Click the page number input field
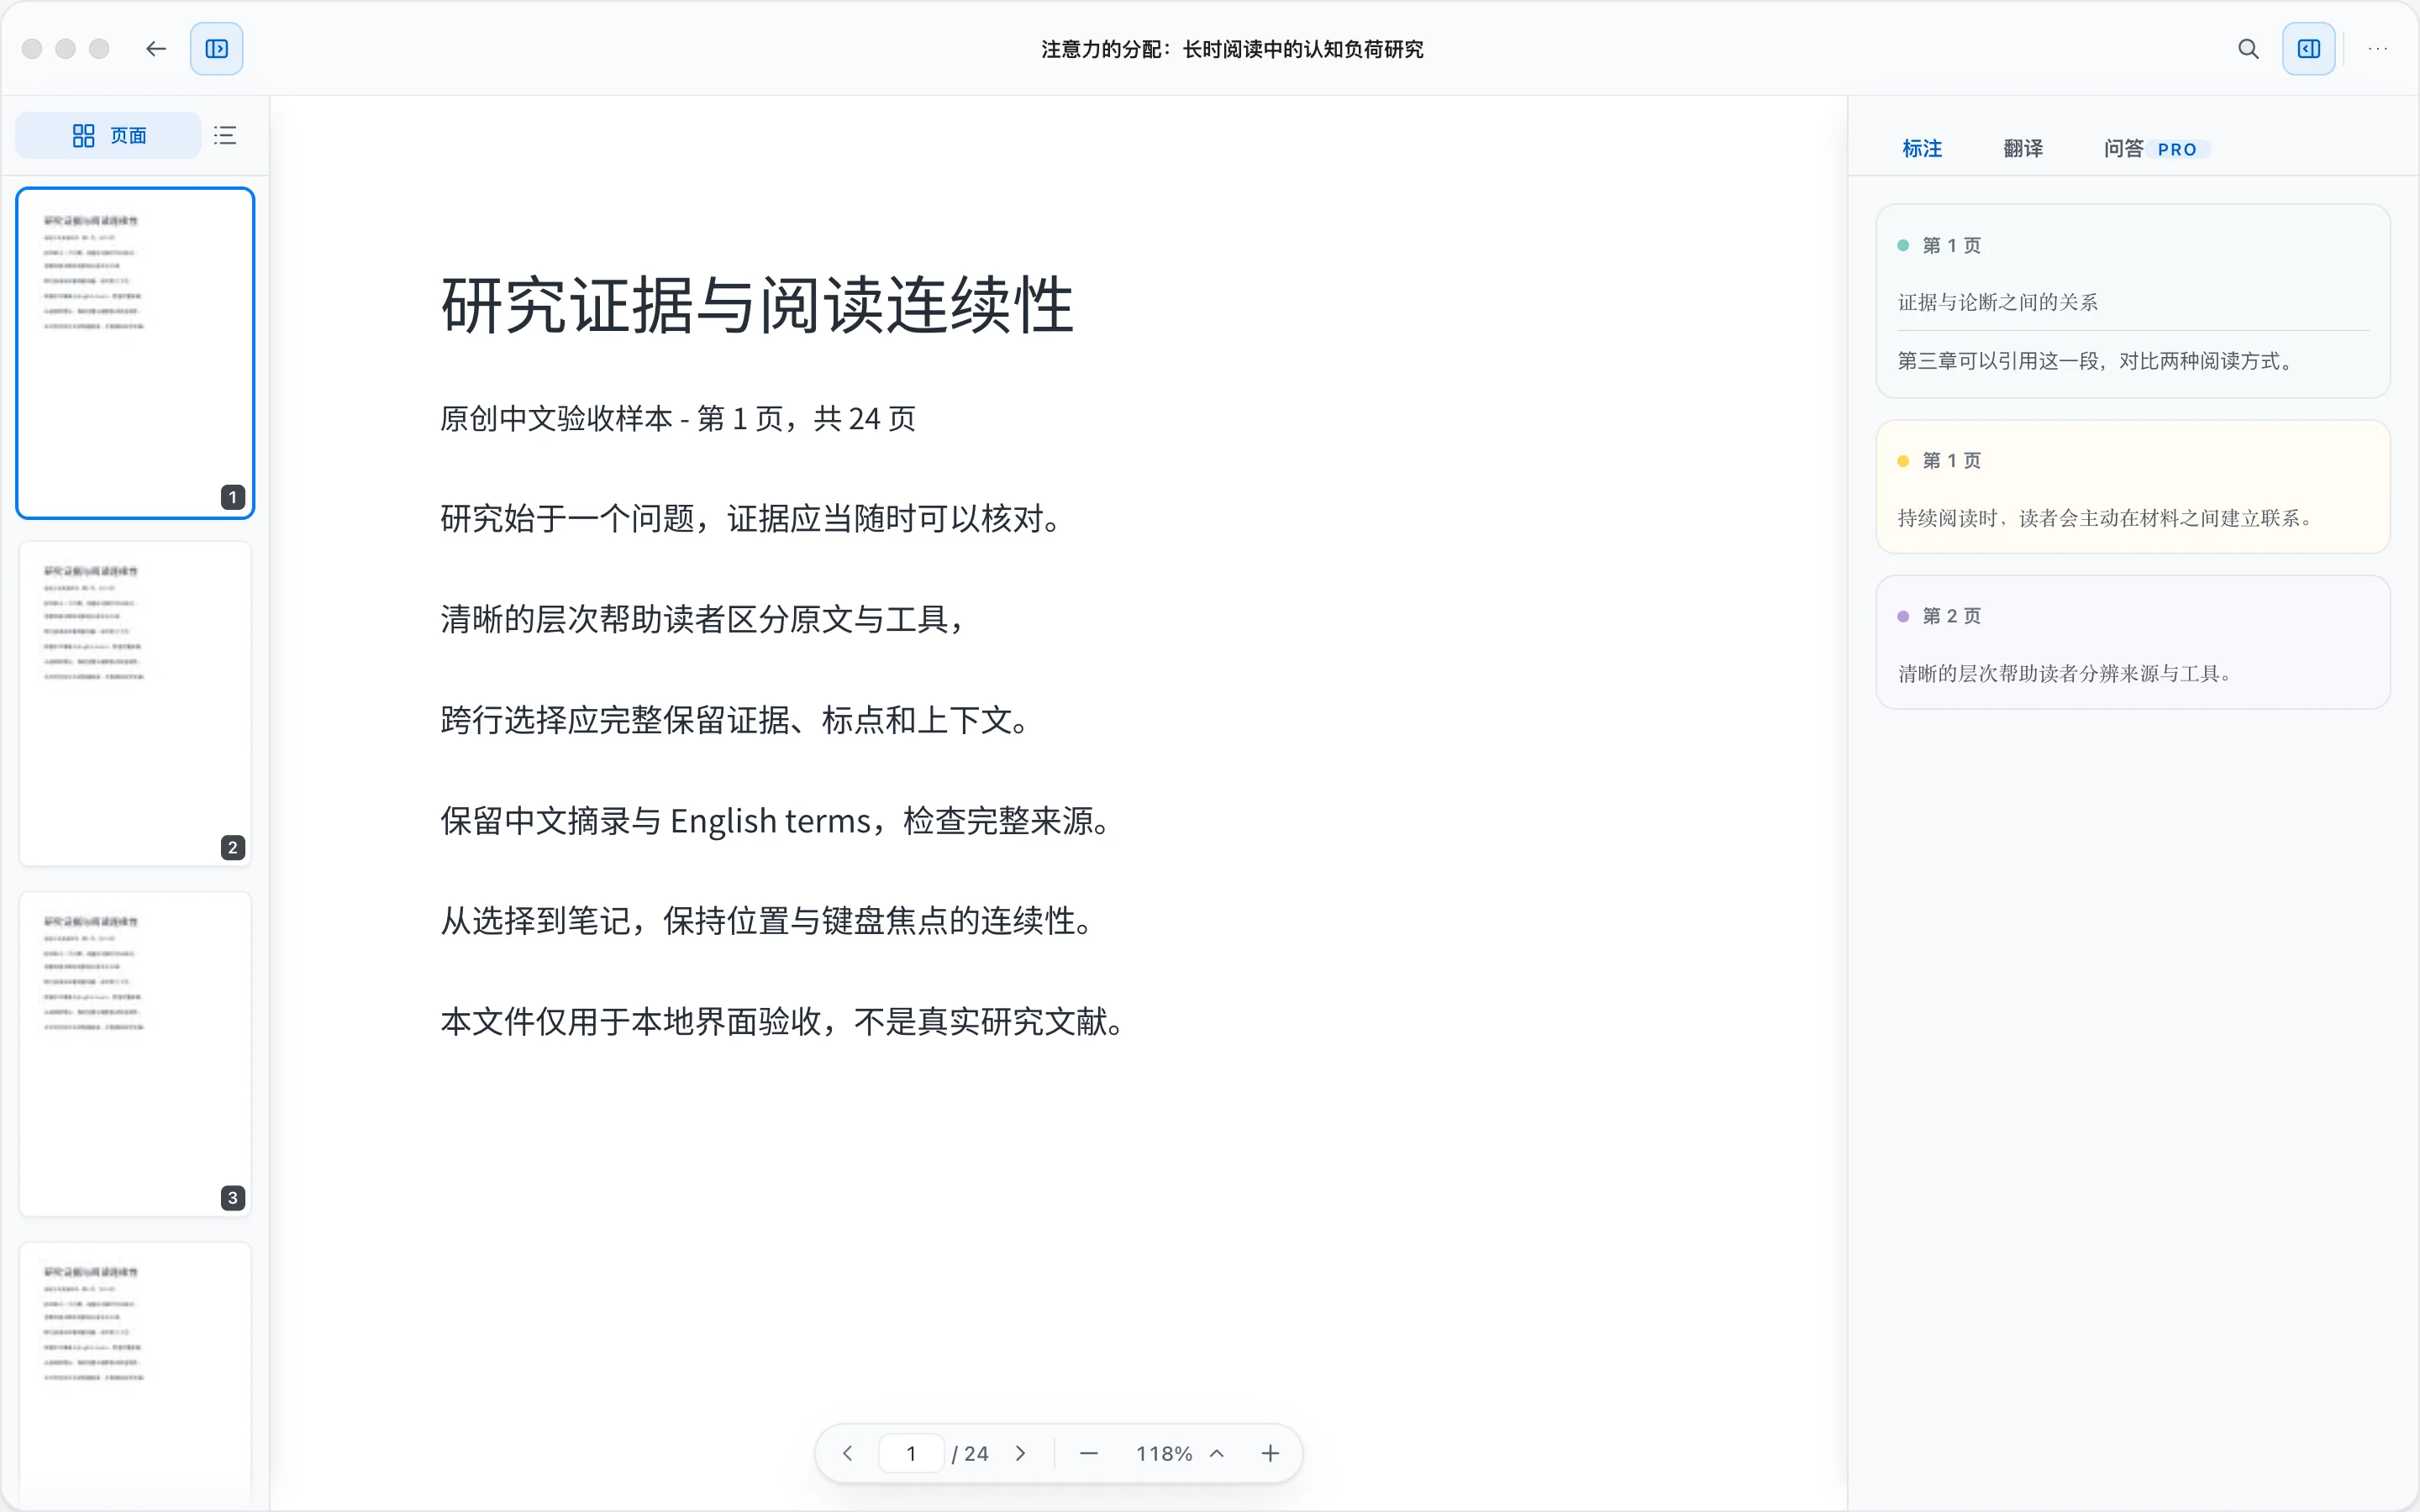Viewport: 2420px width, 1512px height. click(x=911, y=1453)
